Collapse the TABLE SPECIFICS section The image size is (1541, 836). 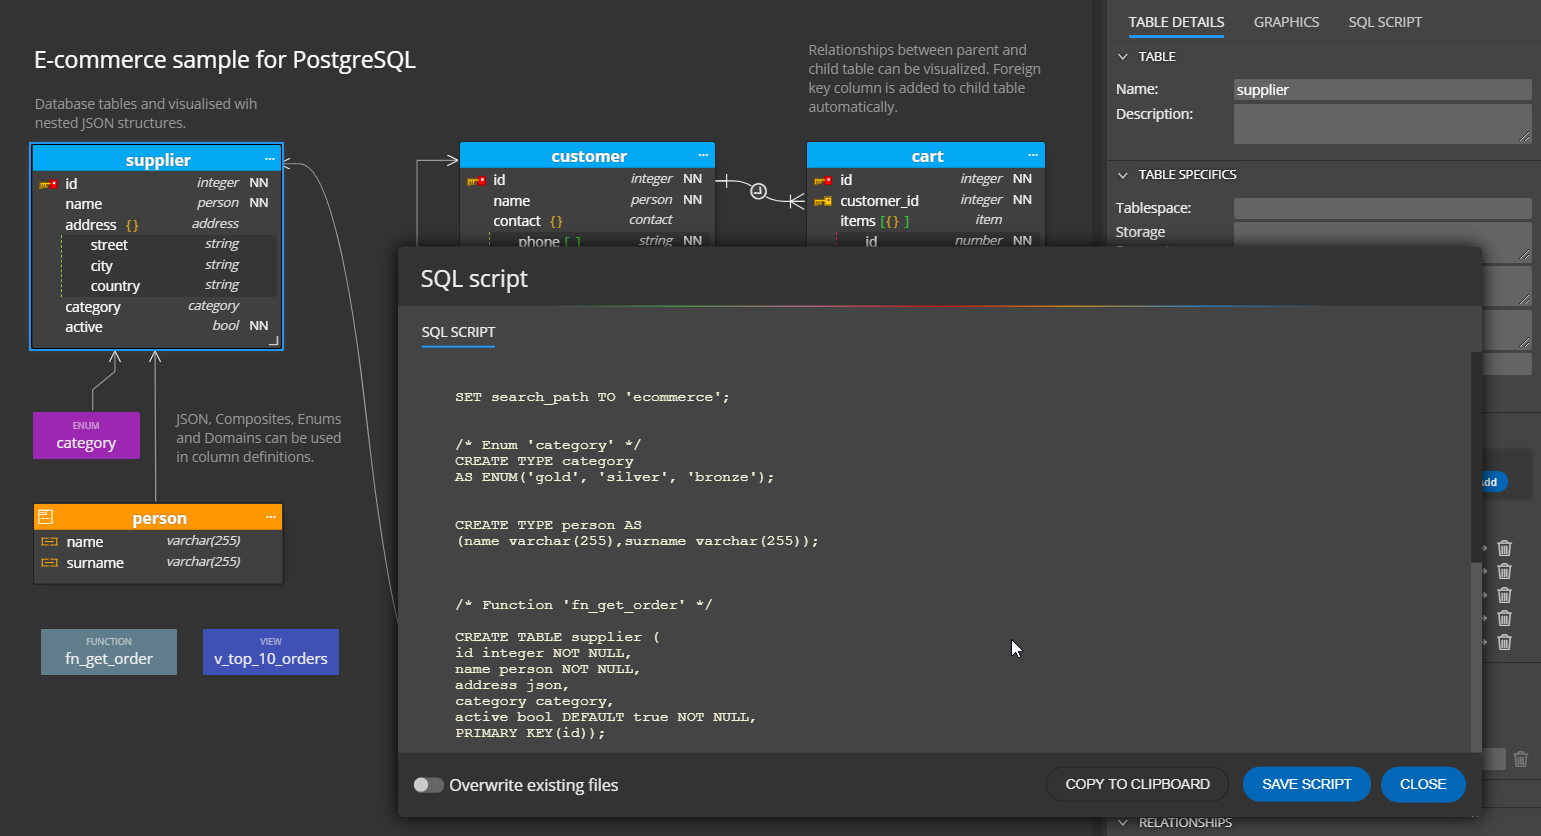click(x=1123, y=175)
